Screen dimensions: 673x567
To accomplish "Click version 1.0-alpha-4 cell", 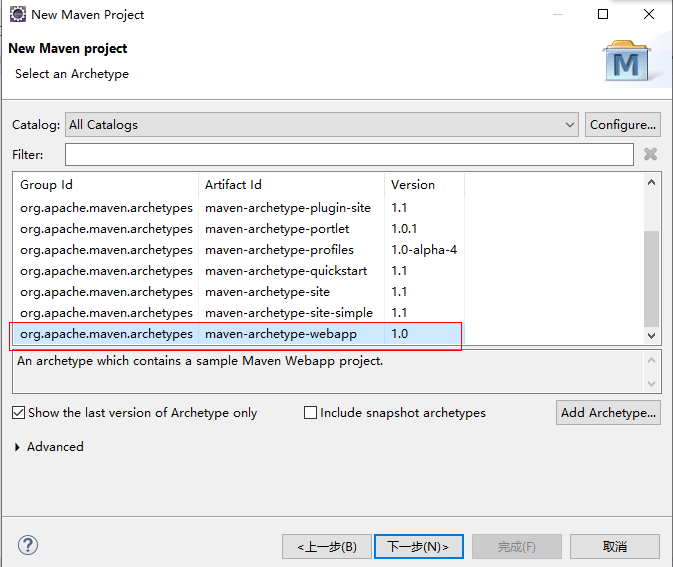I will 424,250.
